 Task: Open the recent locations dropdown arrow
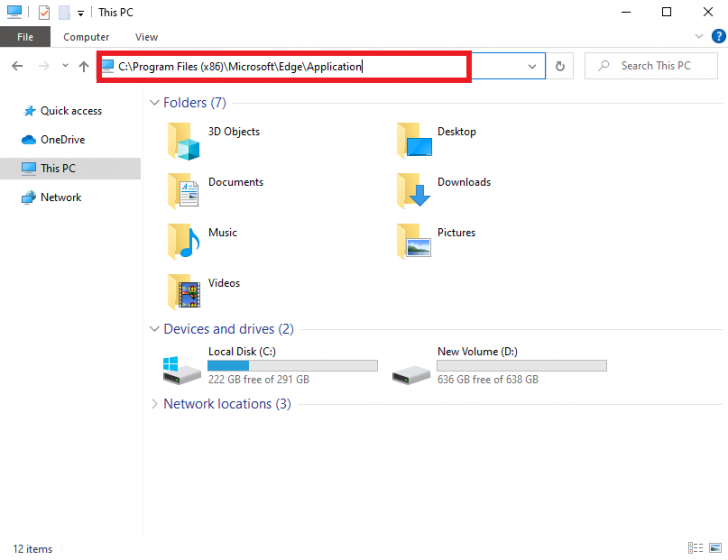tap(65, 65)
